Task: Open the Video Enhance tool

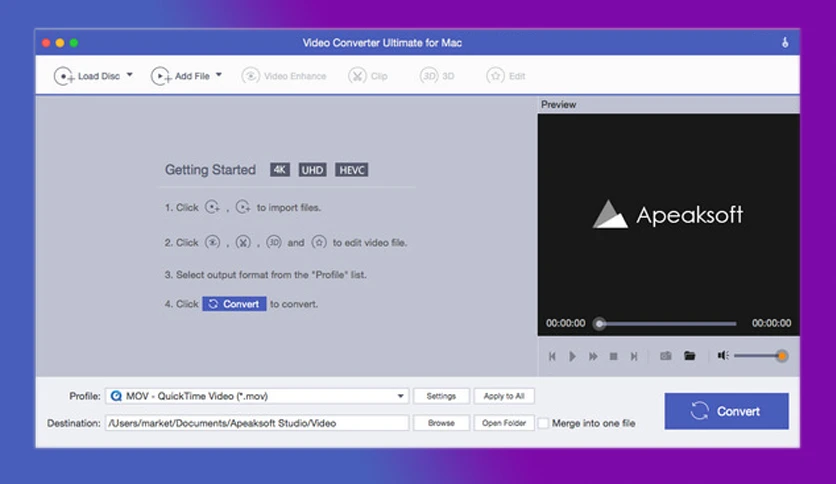Action: pos(284,76)
